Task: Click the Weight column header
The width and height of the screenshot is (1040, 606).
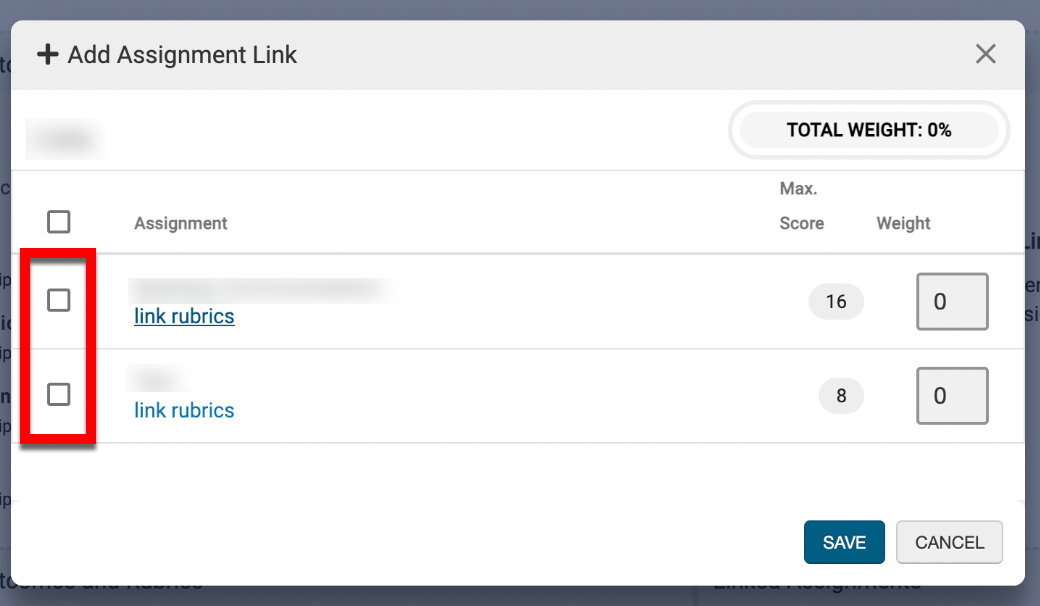Action: (x=903, y=223)
